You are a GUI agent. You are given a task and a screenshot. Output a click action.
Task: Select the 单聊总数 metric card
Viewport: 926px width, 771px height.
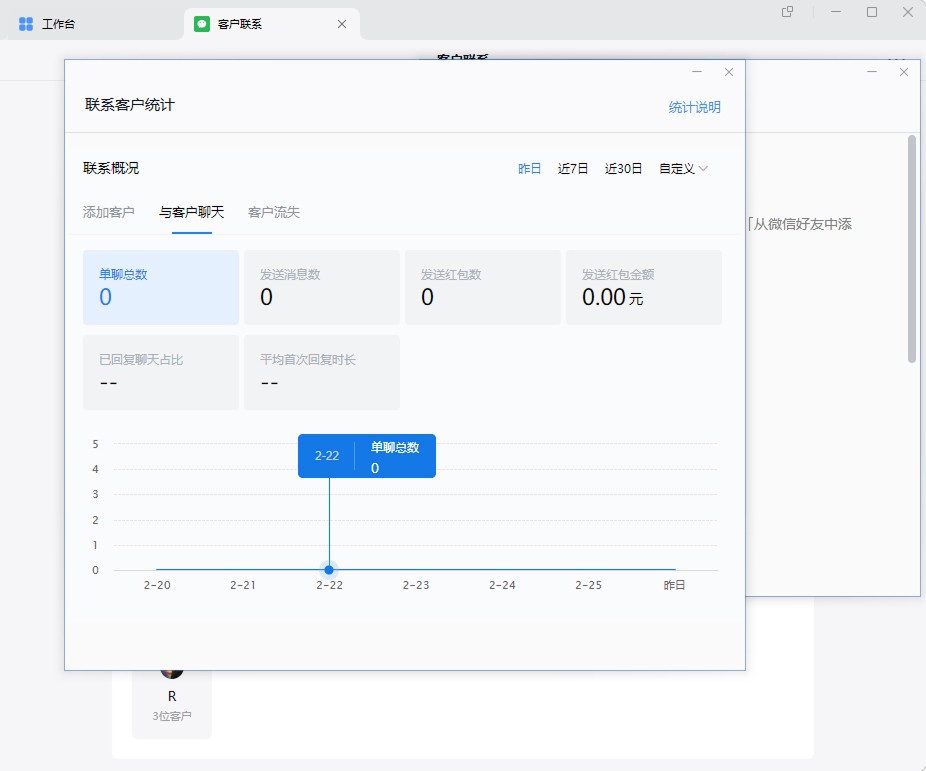(x=160, y=287)
